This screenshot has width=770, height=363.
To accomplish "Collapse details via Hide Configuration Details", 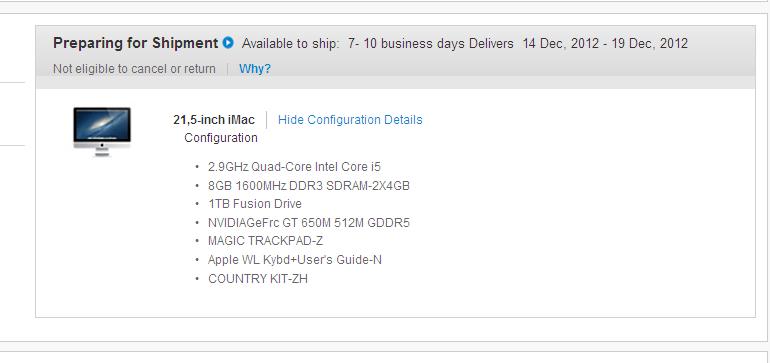I will click(350, 120).
